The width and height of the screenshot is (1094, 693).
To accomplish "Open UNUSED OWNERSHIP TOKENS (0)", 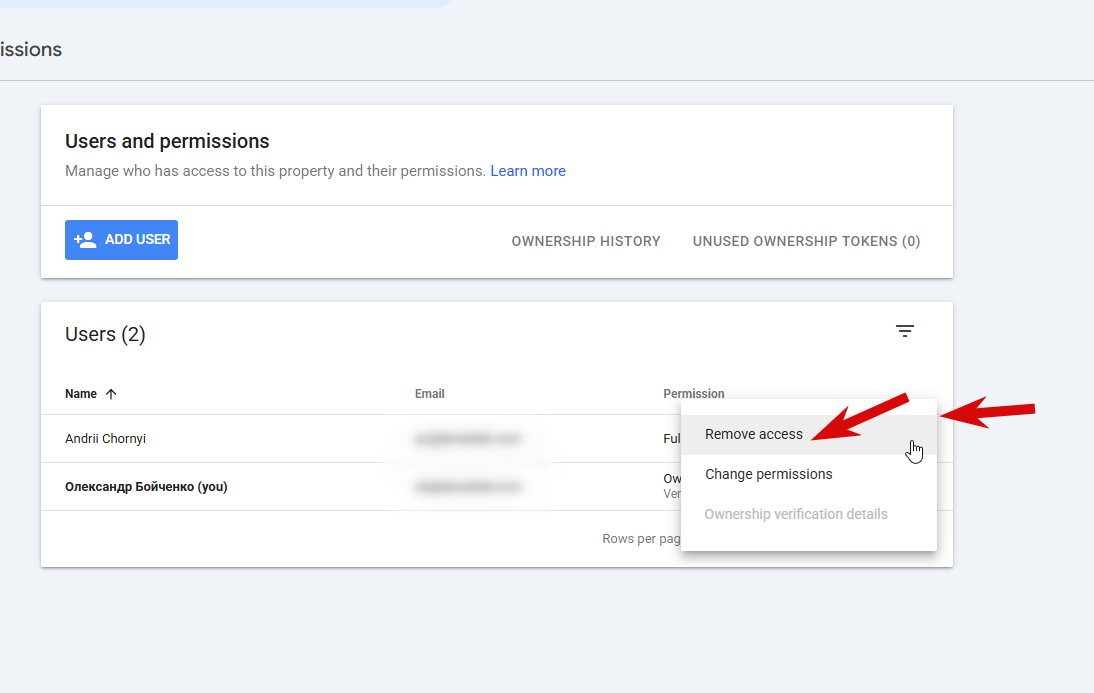I will click(x=806, y=241).
